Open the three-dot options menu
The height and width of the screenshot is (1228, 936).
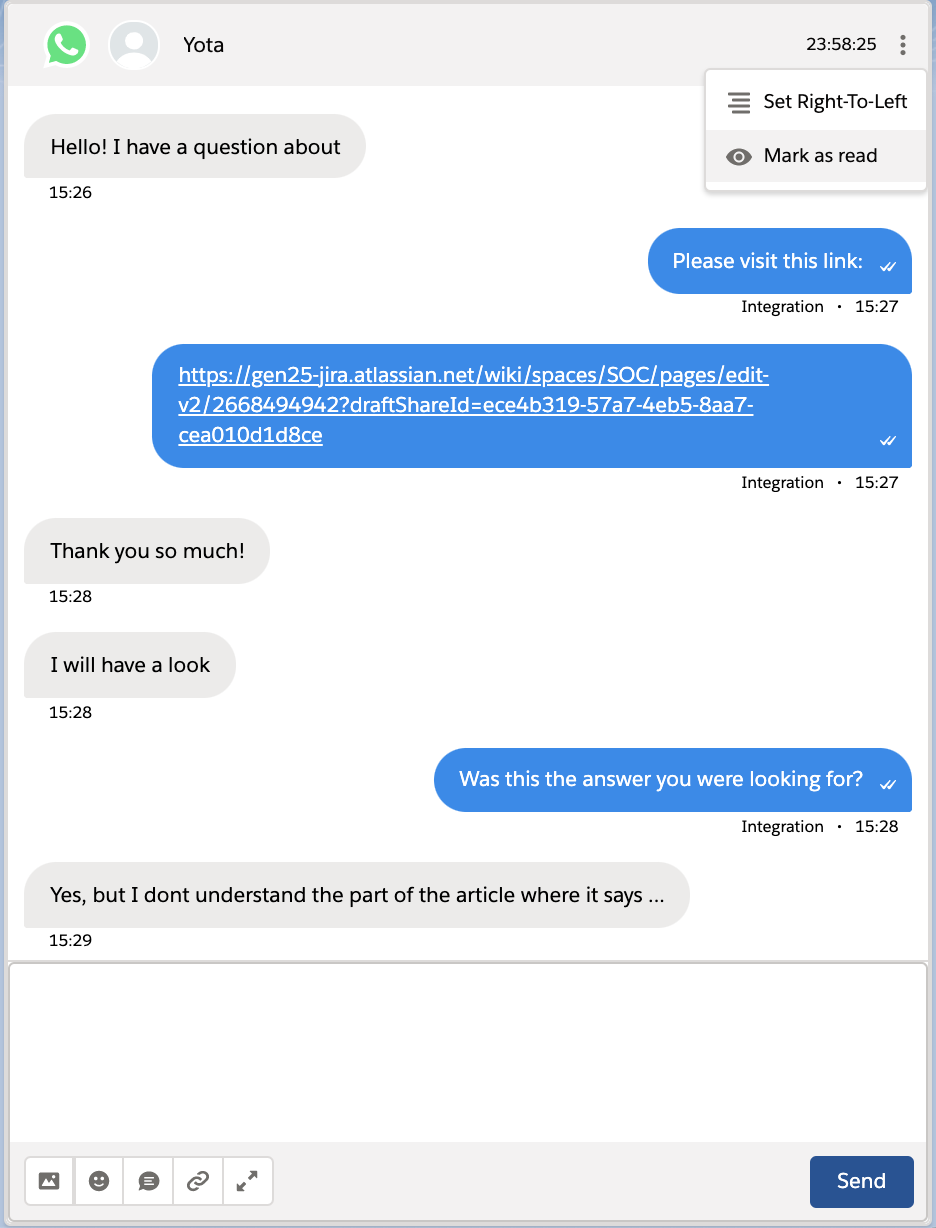coord(903,45)
